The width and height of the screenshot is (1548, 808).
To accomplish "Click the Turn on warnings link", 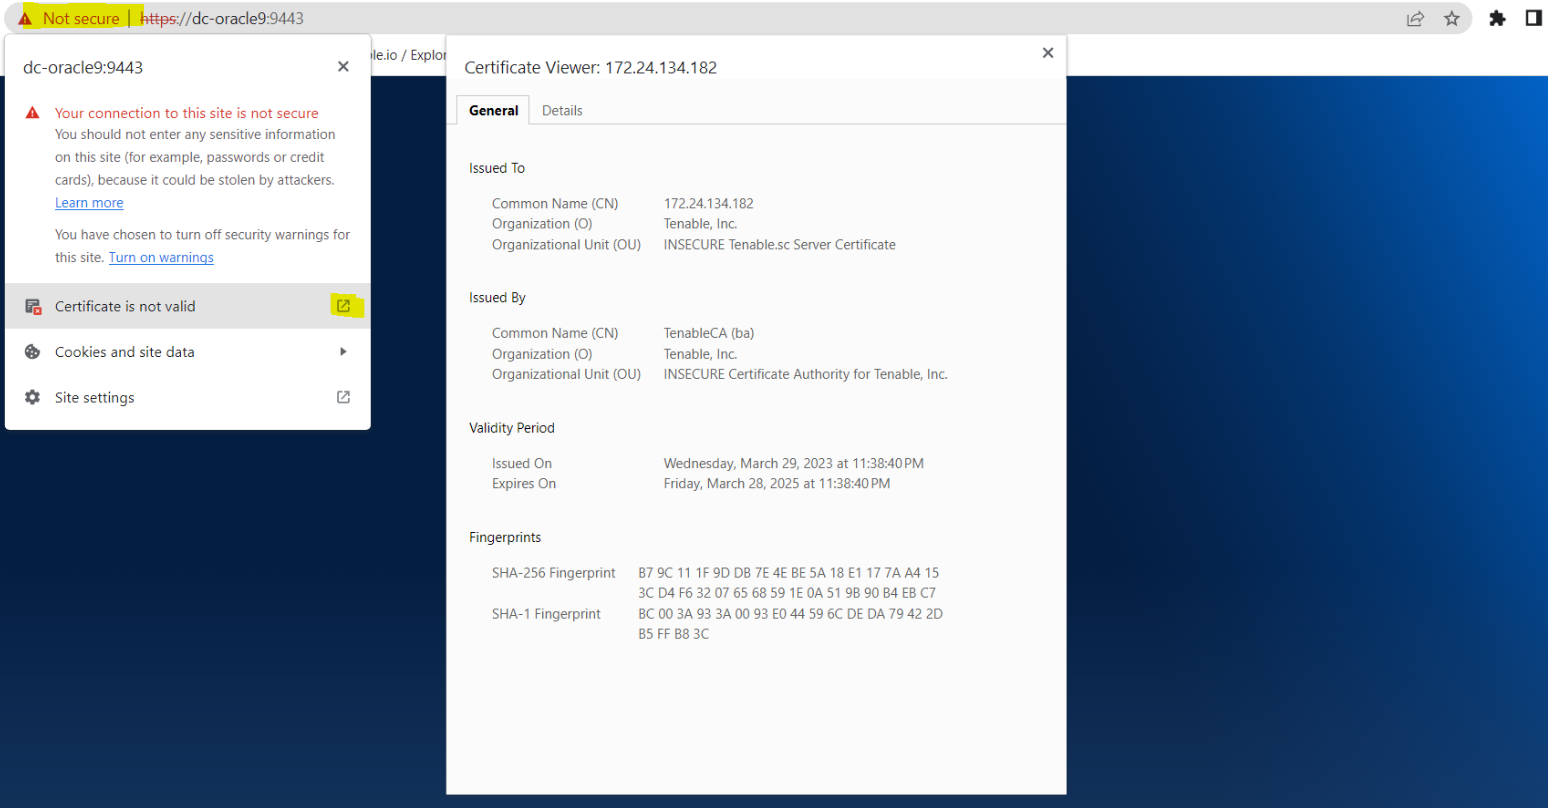I will [161, 257].
